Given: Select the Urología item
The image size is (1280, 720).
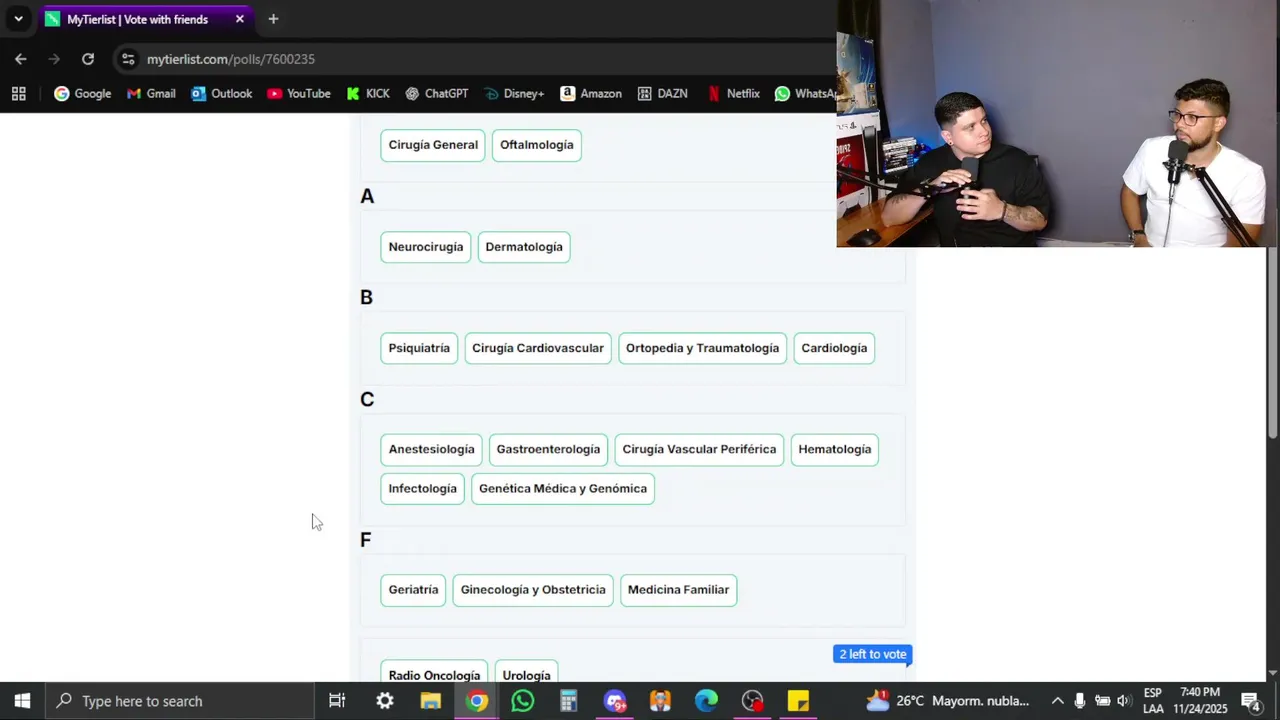Looking at the screenshot, I should pos(526,672).
